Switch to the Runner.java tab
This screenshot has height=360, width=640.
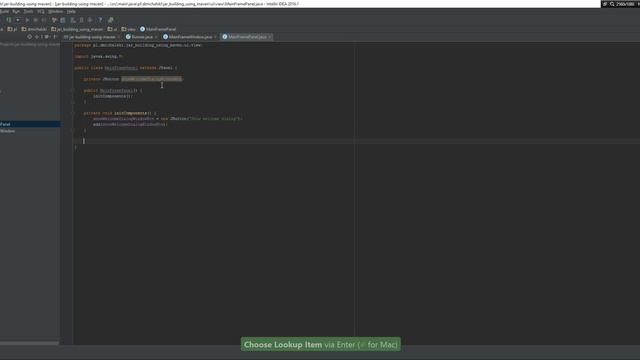click(x=141, y=37)
